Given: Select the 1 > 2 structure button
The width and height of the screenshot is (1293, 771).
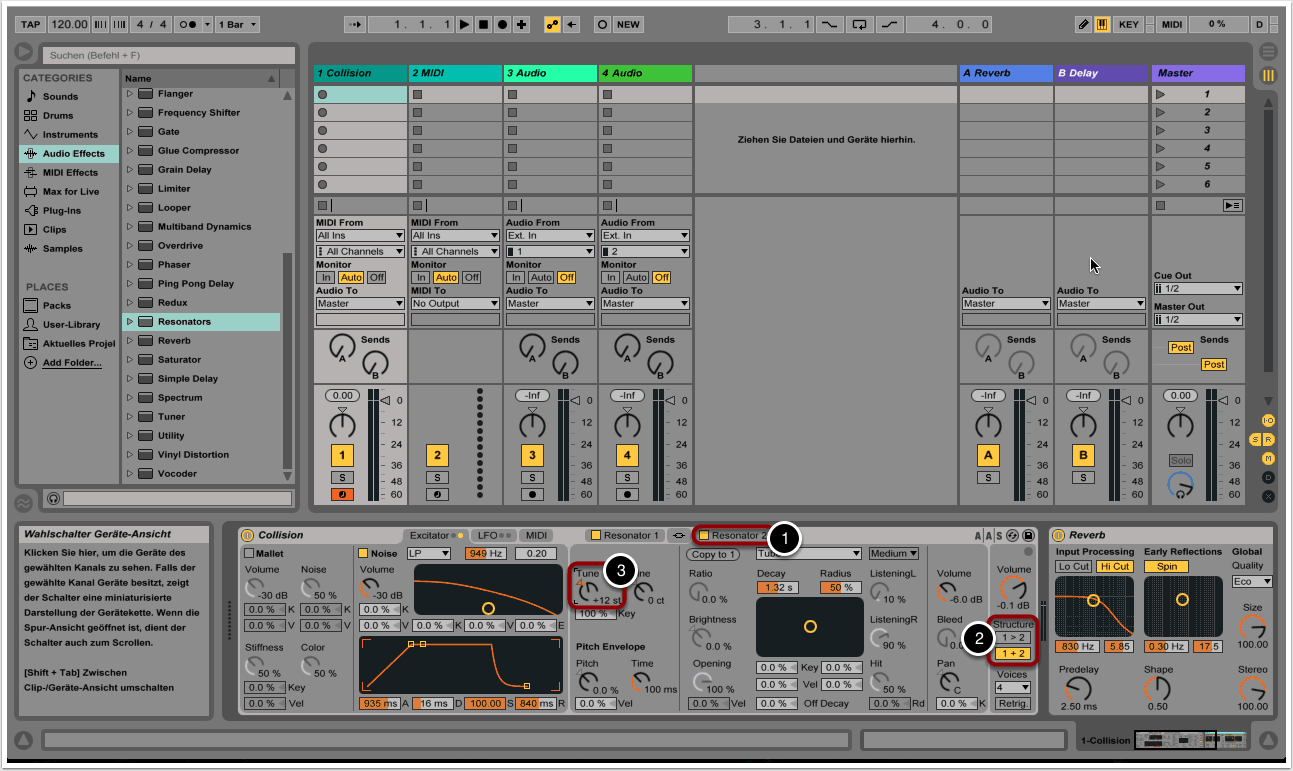Looking at the screenshot, I should coord(1012,637).
